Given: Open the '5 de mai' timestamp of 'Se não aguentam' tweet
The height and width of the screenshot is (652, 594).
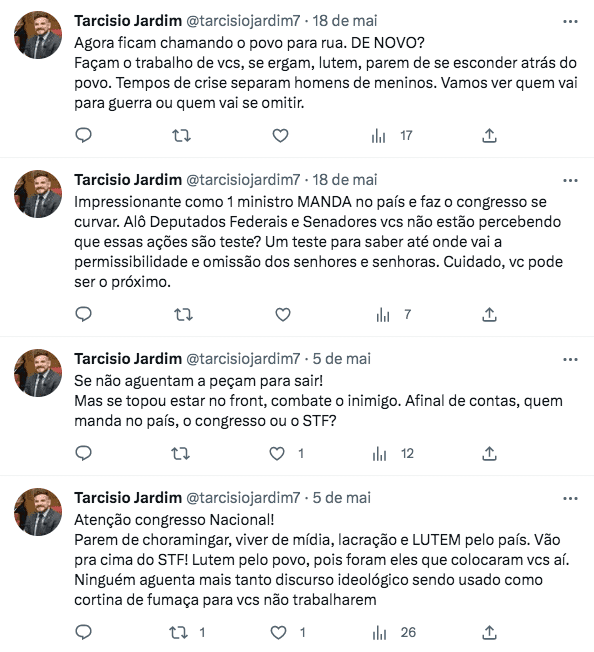Looking at the screenshot, I should (342, 359).
